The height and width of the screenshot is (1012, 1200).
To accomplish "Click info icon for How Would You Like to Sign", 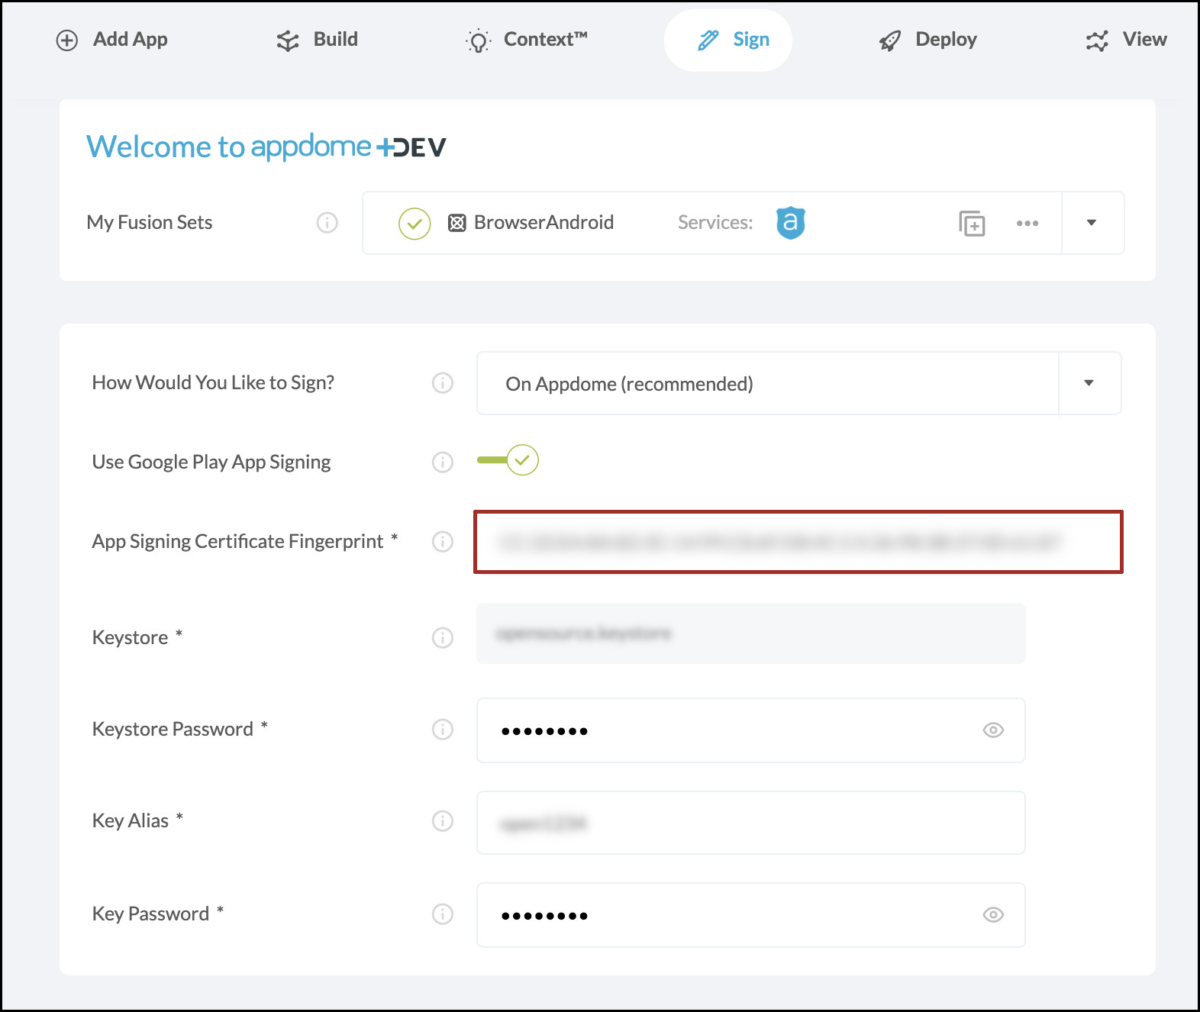I will coord(442,383).
